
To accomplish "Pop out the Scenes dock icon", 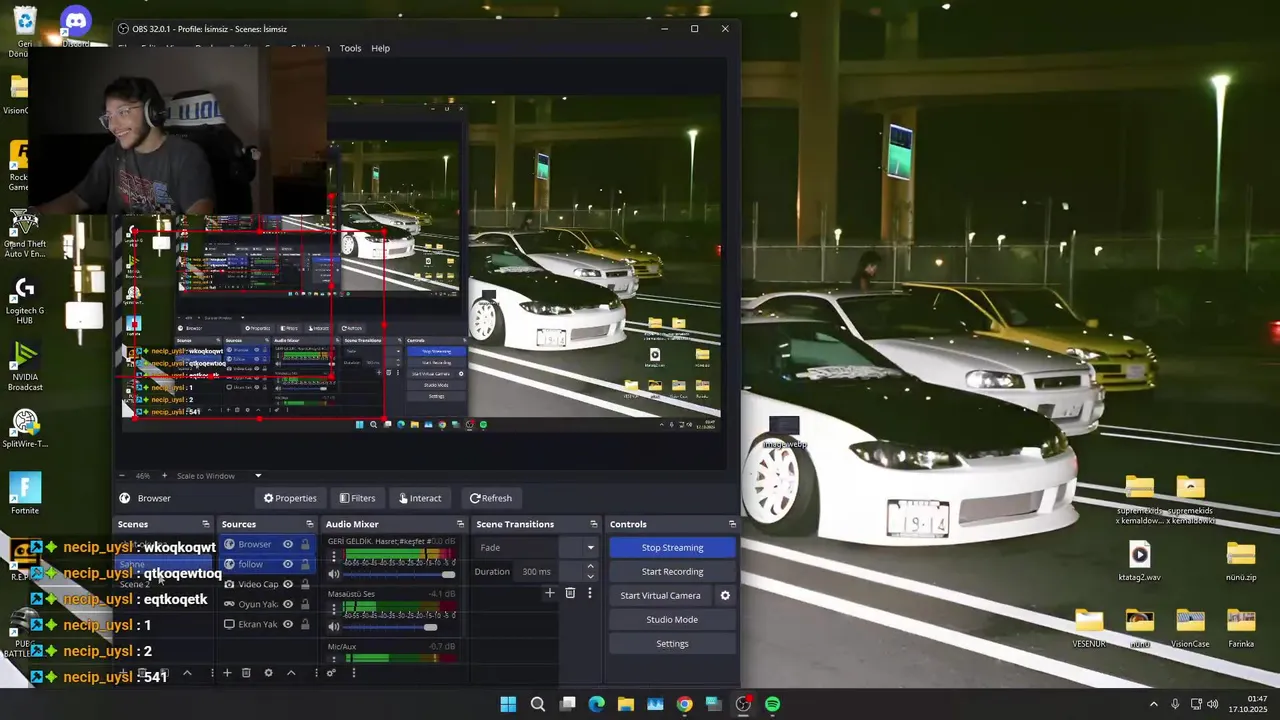I will click(x=206, y=524).
